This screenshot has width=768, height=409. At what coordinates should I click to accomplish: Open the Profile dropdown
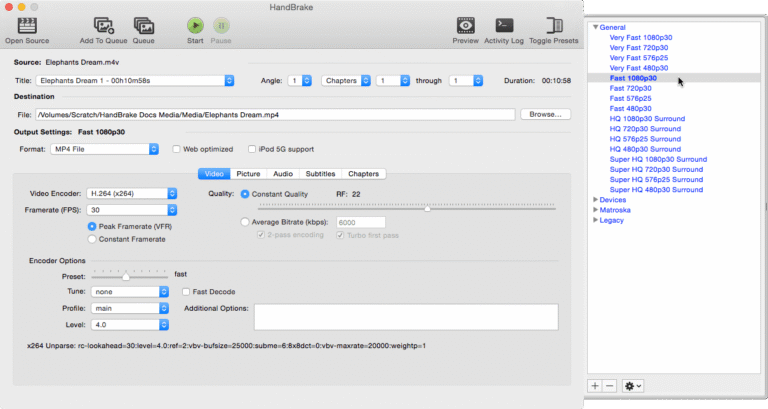coord(130,308)
